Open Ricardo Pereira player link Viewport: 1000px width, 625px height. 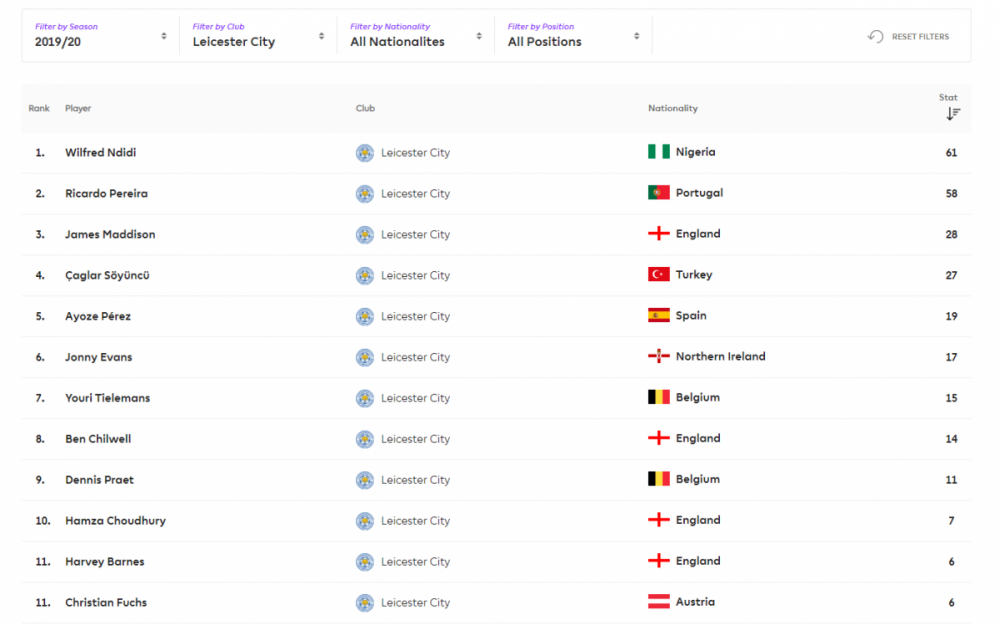107,193
